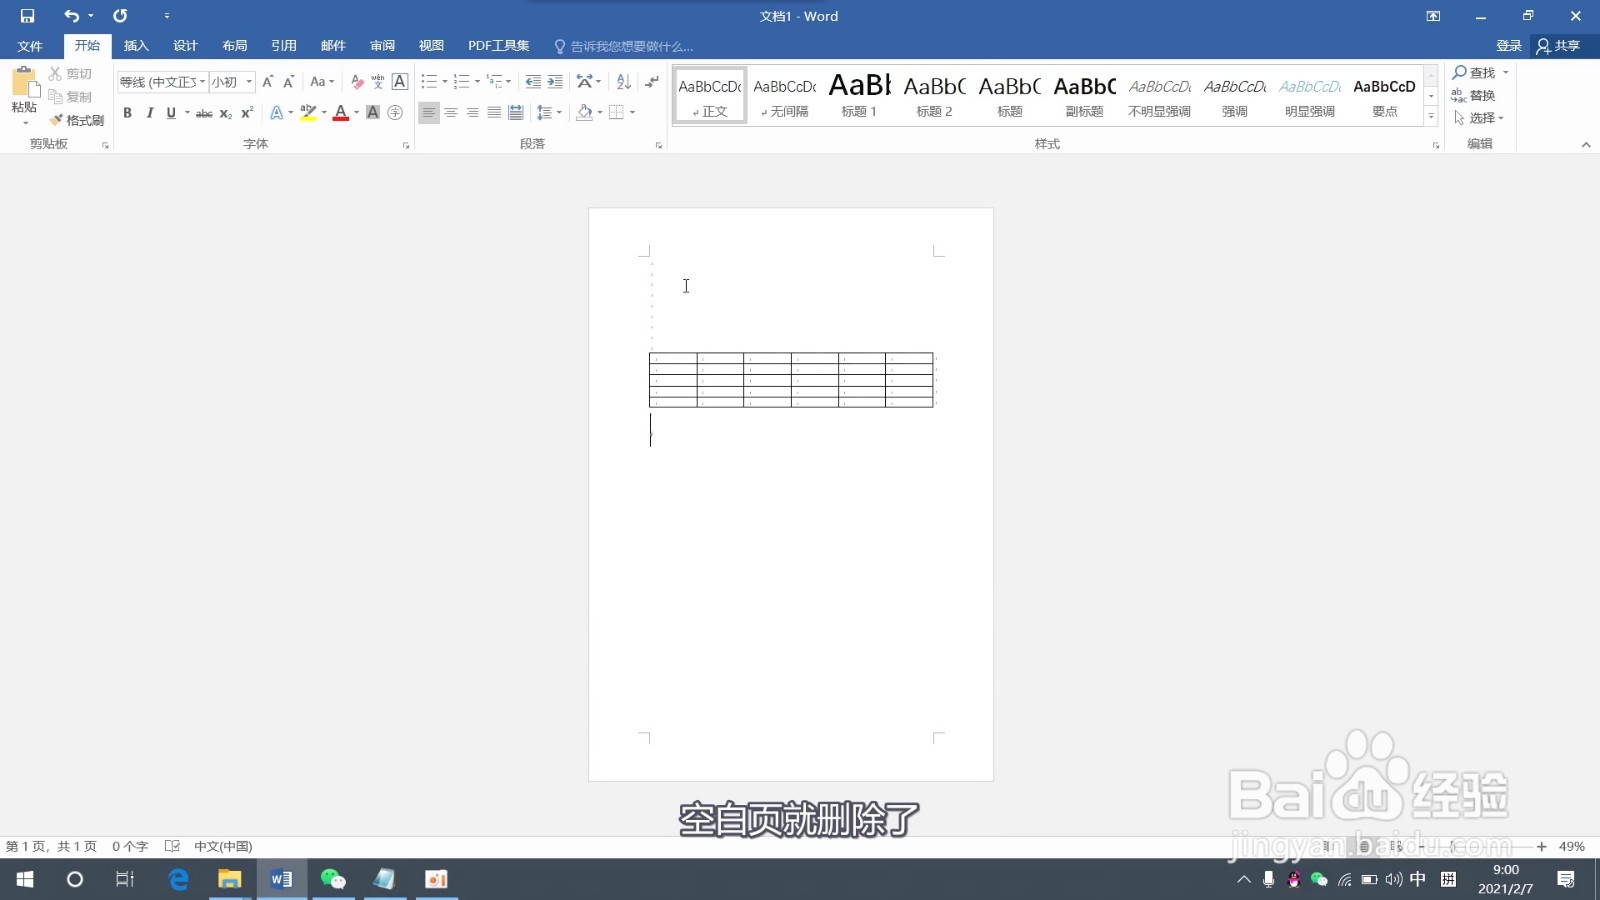This screenshot has height=900, width=1600.
Task: Switch to the Design (设计) tab
Action: 185,46
